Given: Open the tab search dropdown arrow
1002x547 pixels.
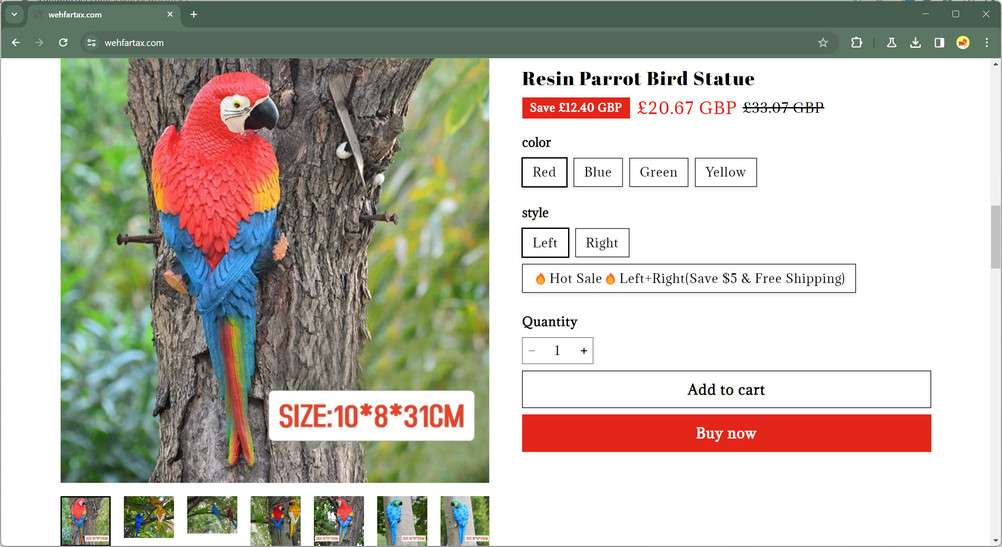Looking at the screenshot, I should coord(14,14).
